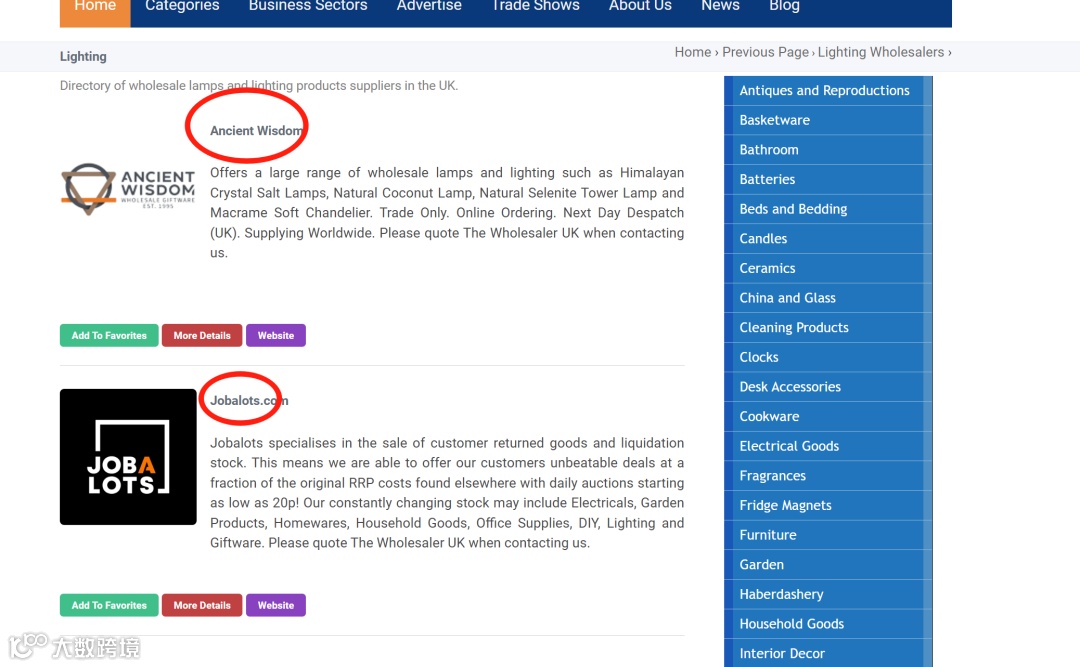Go to the Advertise menu item
This screenshot has height=667, width=1080.
(428, 6)
